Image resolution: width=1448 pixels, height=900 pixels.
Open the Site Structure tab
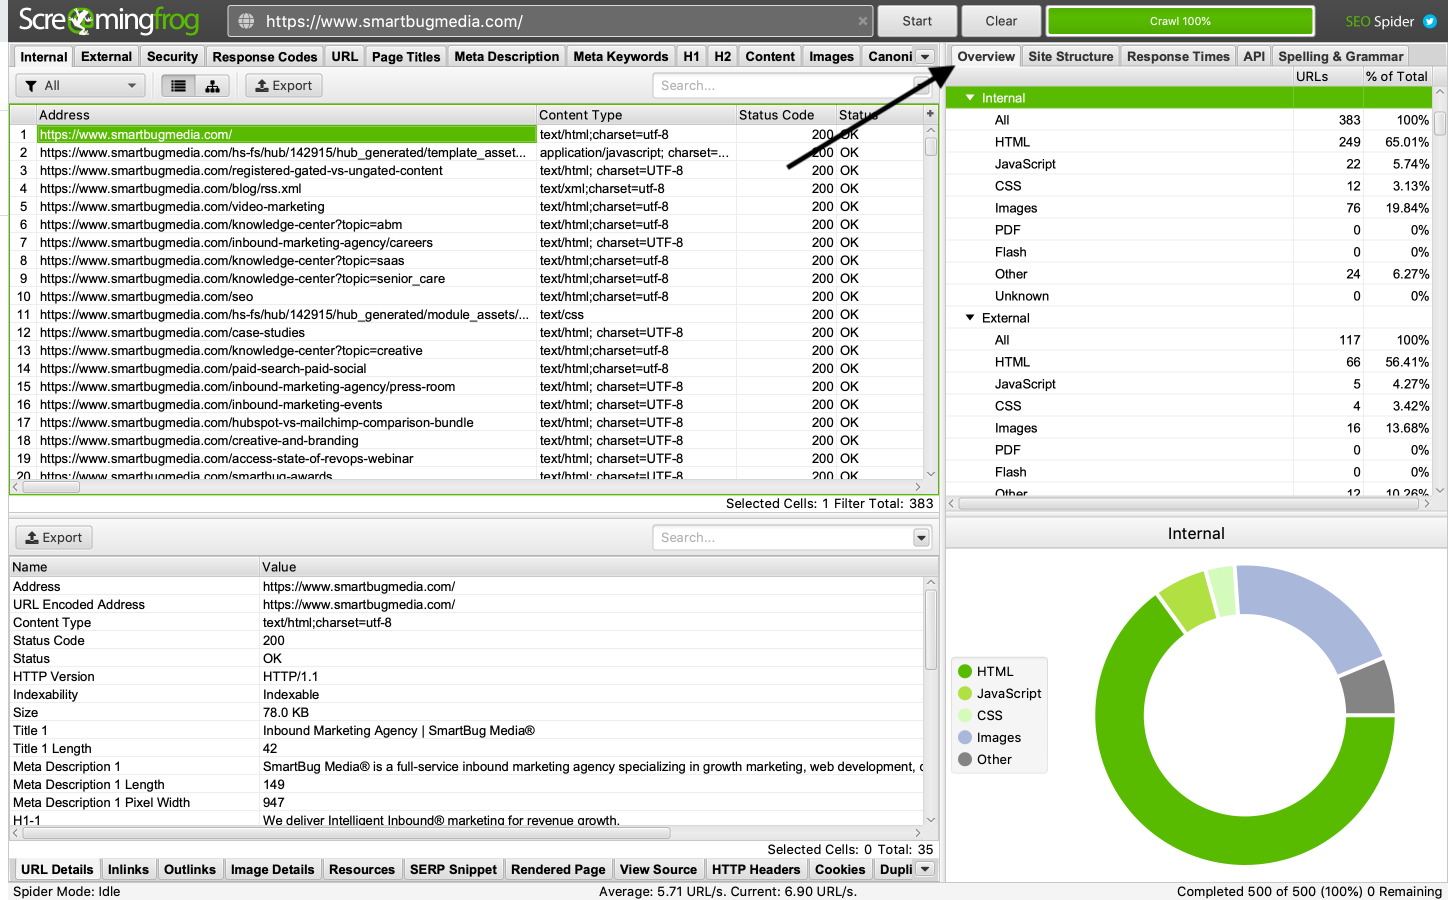[x=1070, y=56]
